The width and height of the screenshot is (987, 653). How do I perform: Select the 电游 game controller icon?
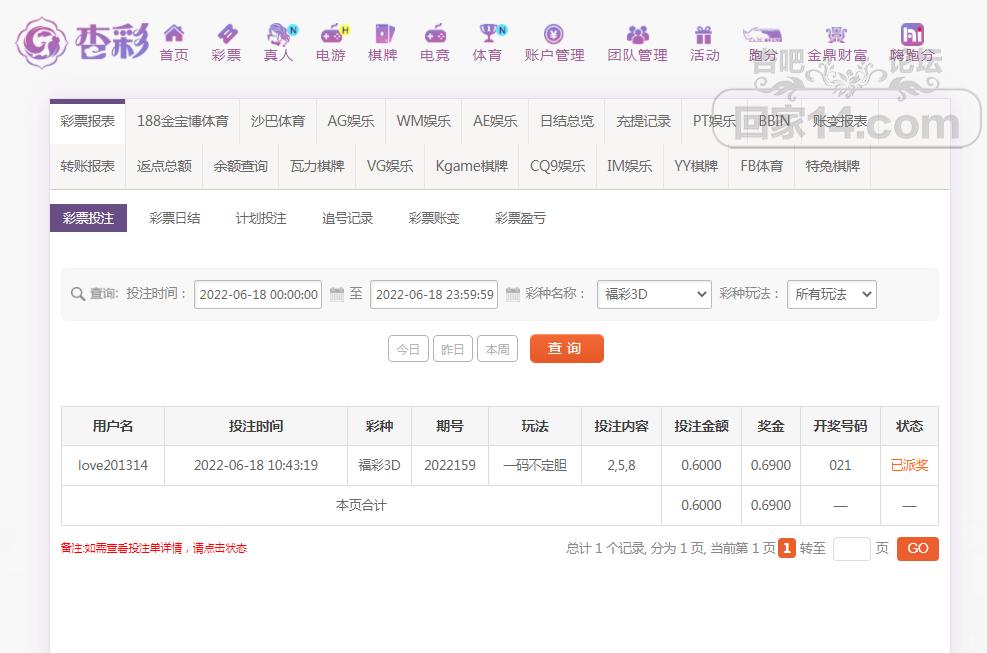(x=331, y=34)
